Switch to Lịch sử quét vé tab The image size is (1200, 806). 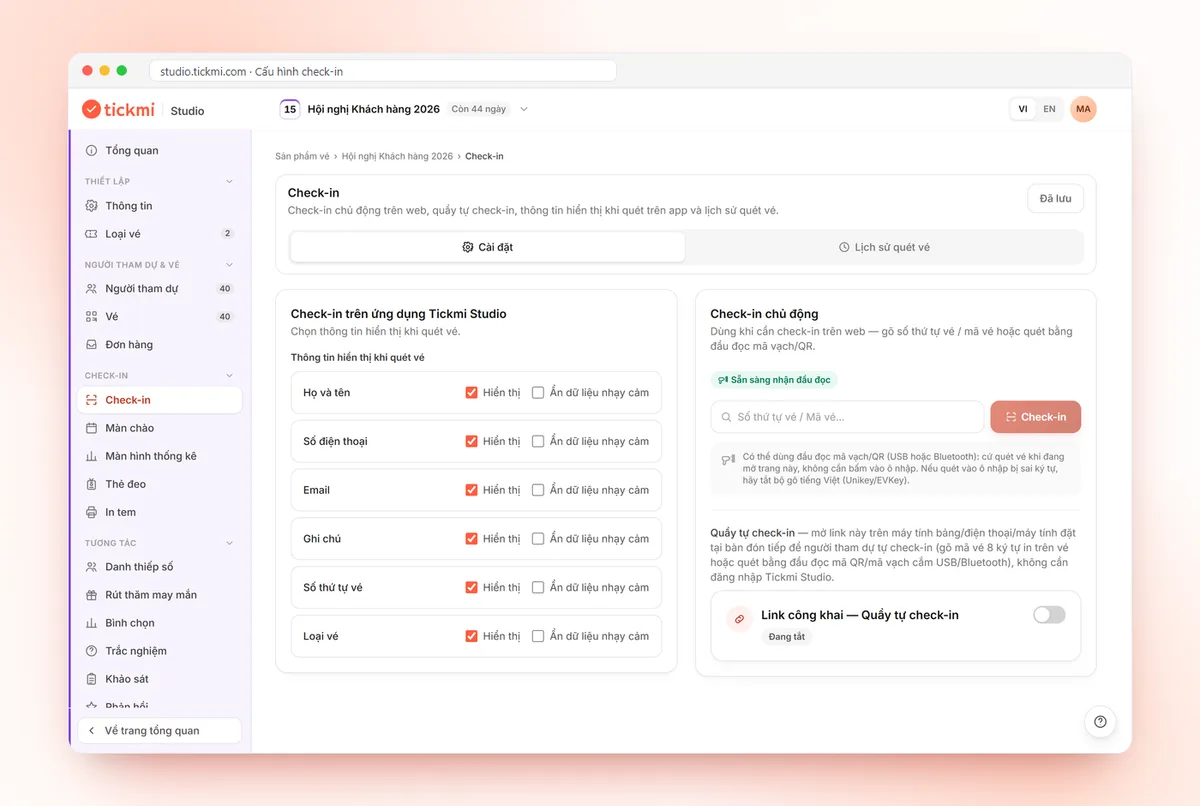(x=884, y=247)
